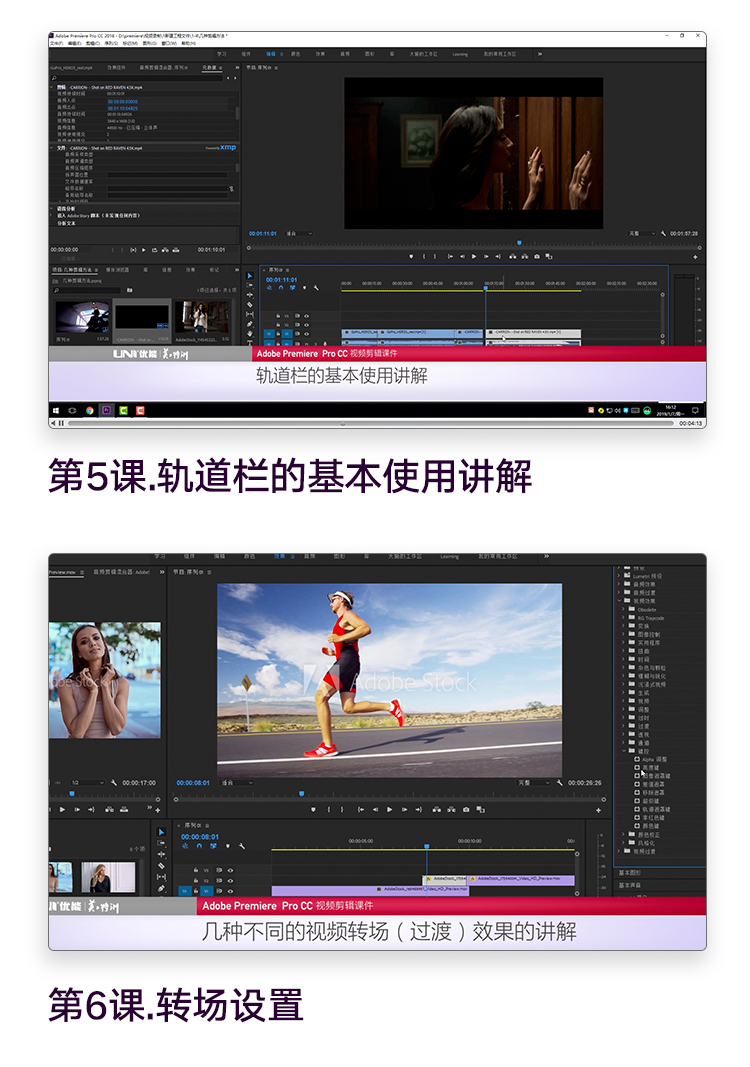The width and height of the screenshot is (750, 1067).
Task: Select Track Select Forward tool, lesson 5
Action: pos(249,285)
